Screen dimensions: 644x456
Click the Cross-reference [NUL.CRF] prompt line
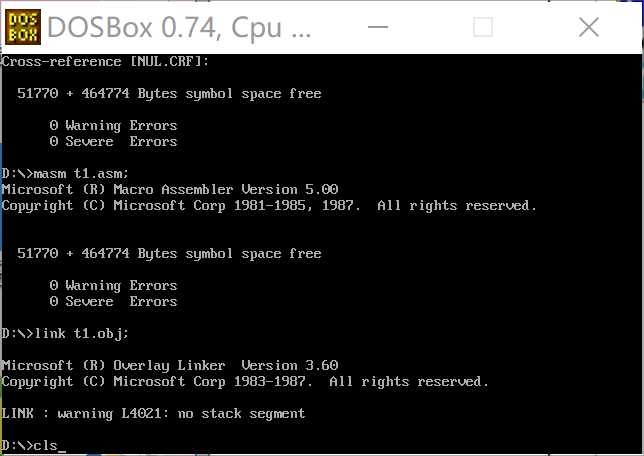pos(105,62)
